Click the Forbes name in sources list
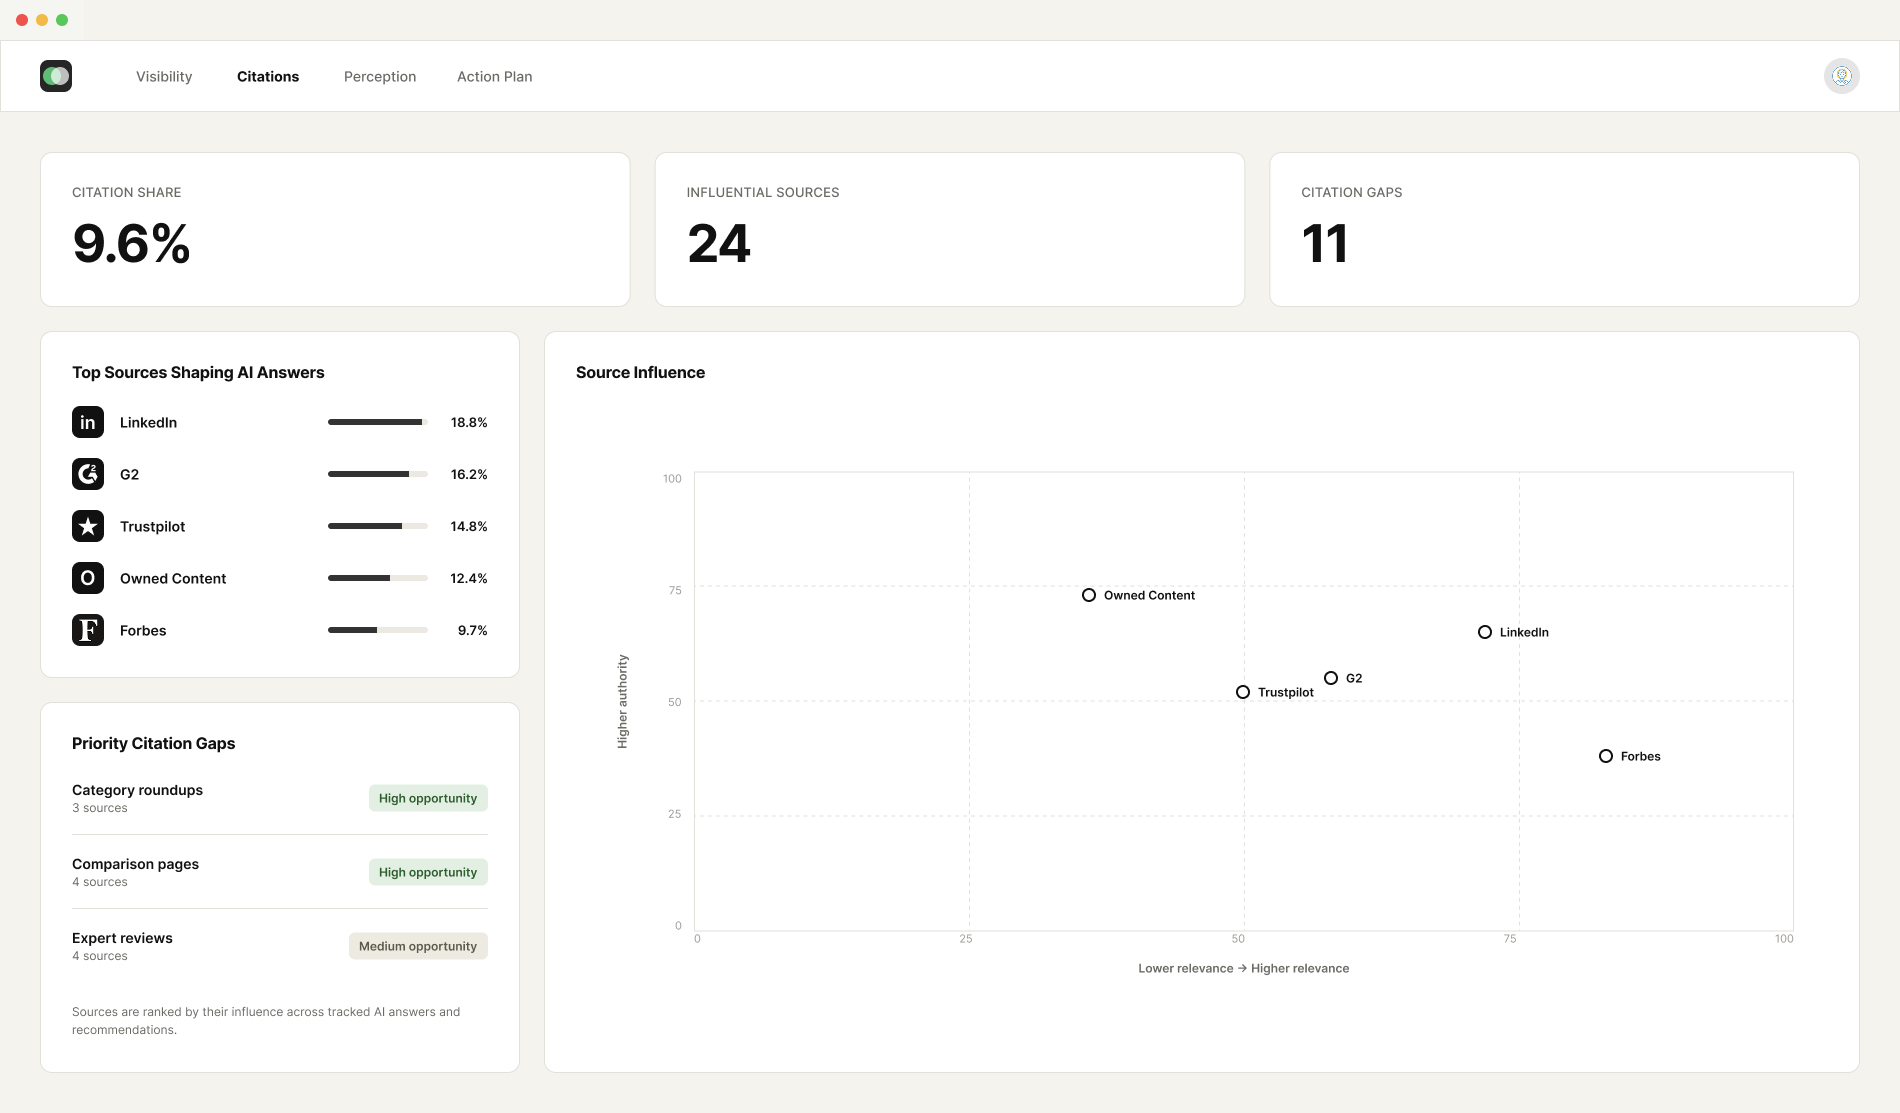Screen dimensions: 1900x1113 pos(143,630)
